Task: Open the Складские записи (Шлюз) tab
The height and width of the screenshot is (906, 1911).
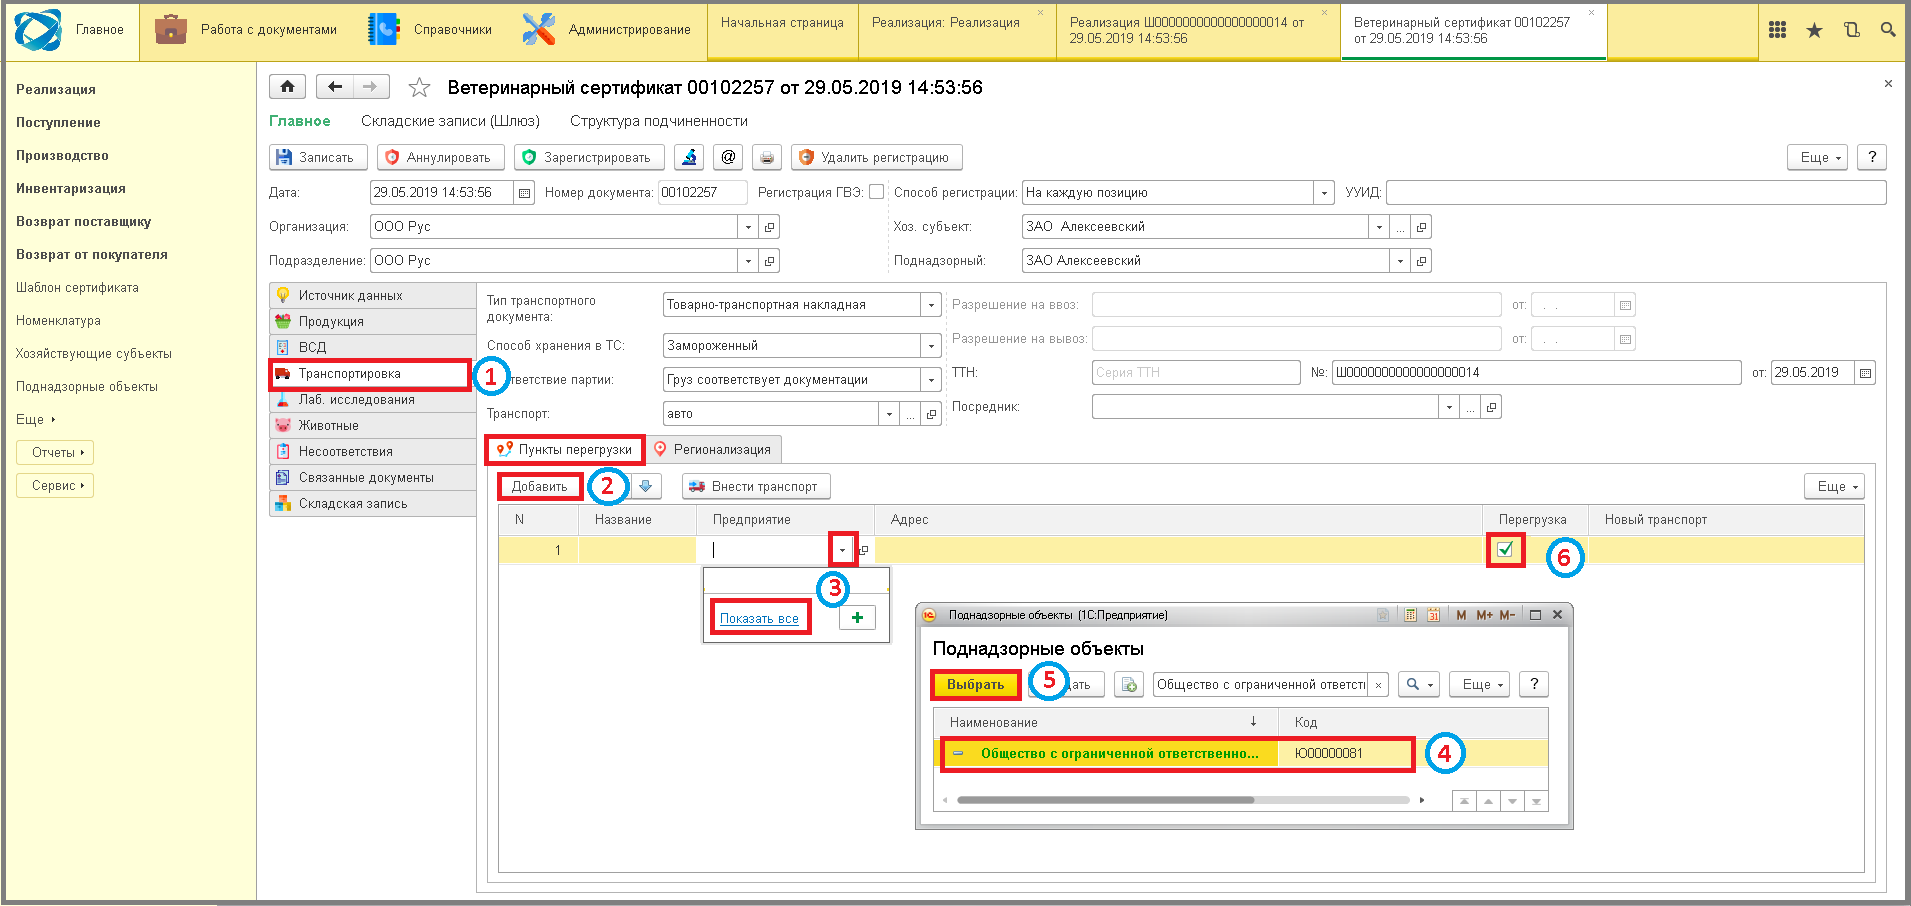Action: [450, 121]
